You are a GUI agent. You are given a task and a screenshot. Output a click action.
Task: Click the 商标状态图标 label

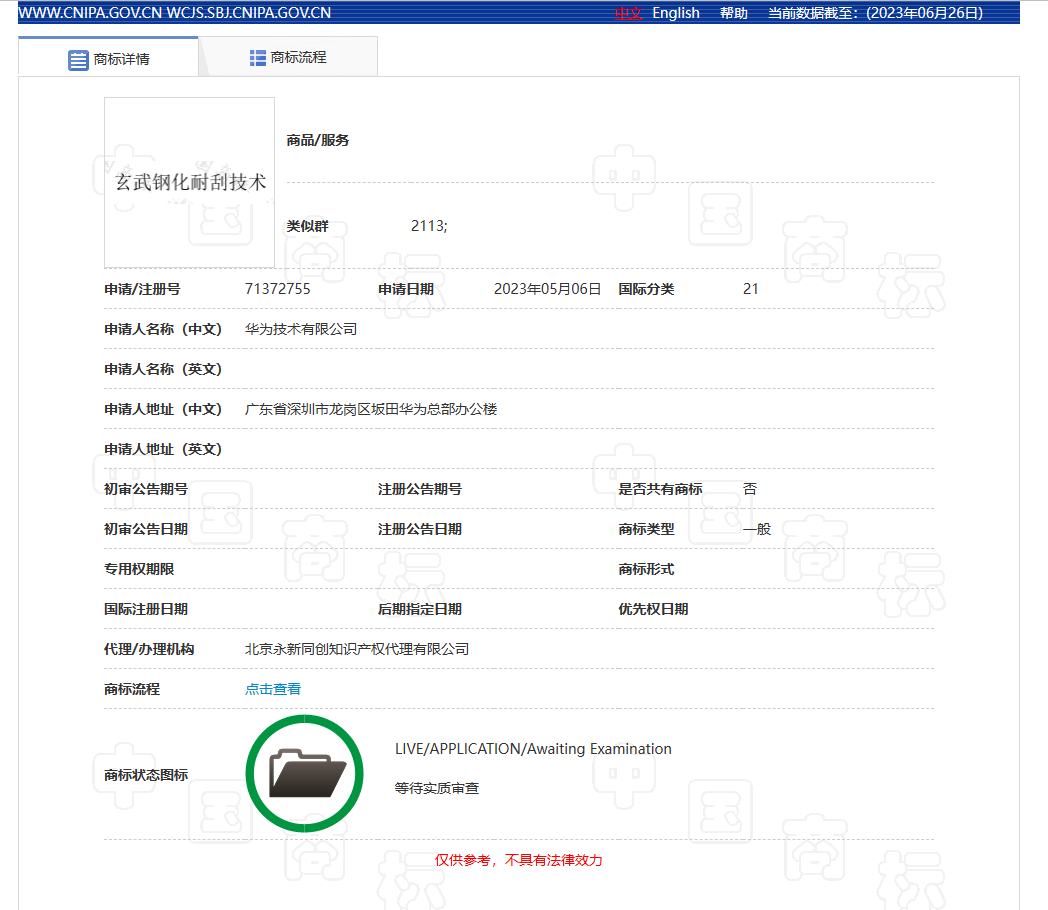coord(146,775)
